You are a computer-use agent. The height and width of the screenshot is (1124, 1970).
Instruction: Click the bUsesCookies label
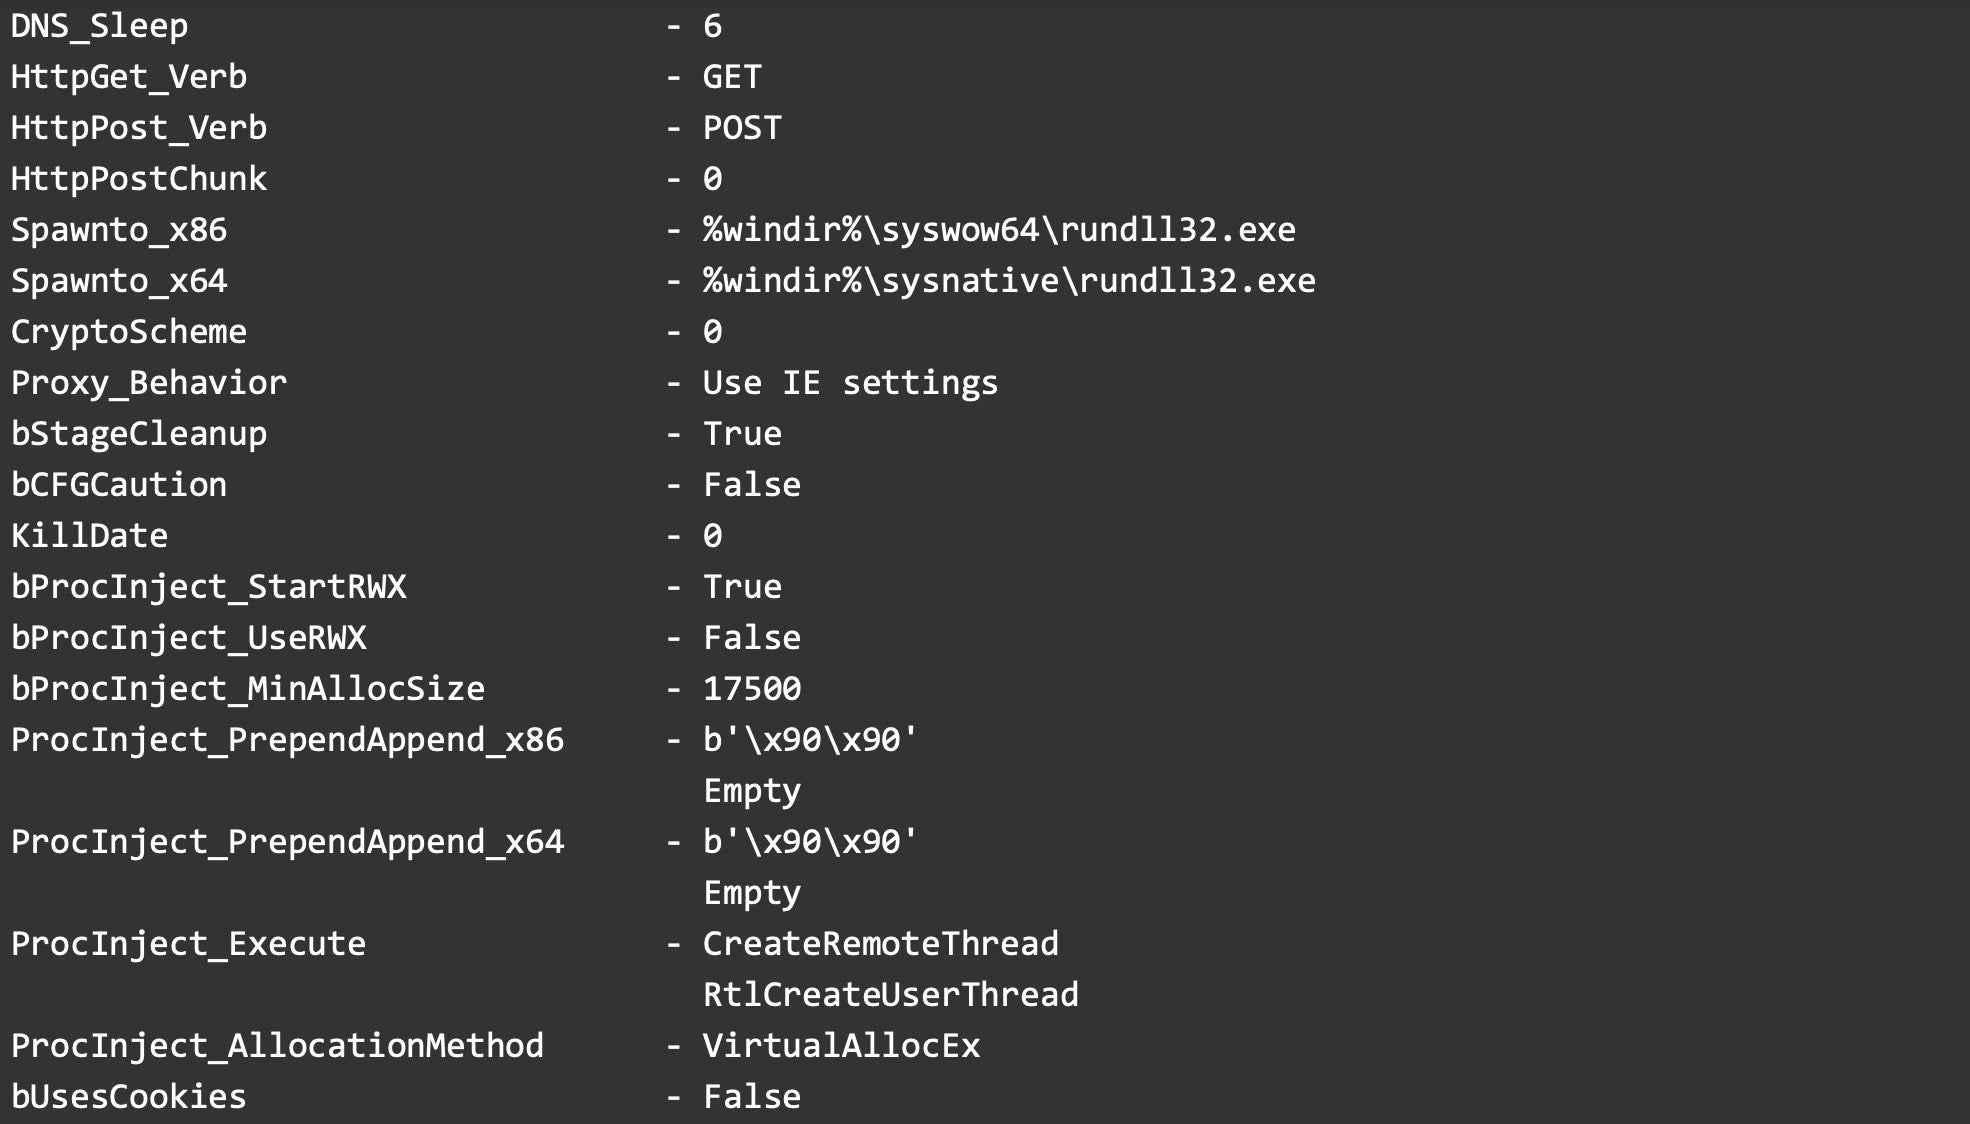[128, 1097]
